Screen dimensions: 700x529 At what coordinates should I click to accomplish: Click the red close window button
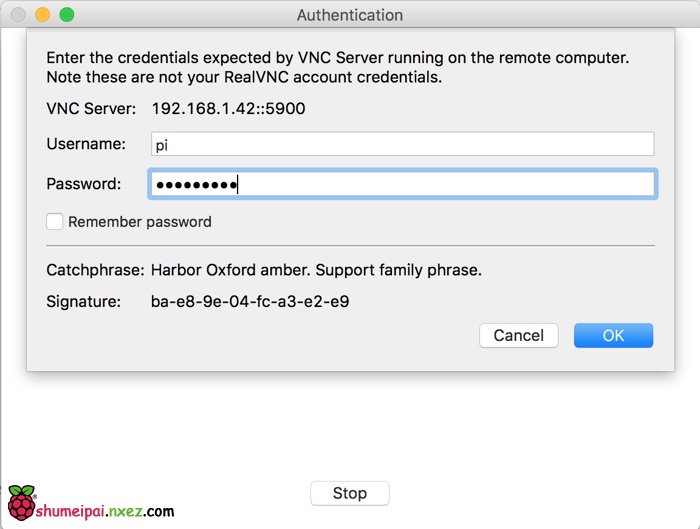coord(17,15)
